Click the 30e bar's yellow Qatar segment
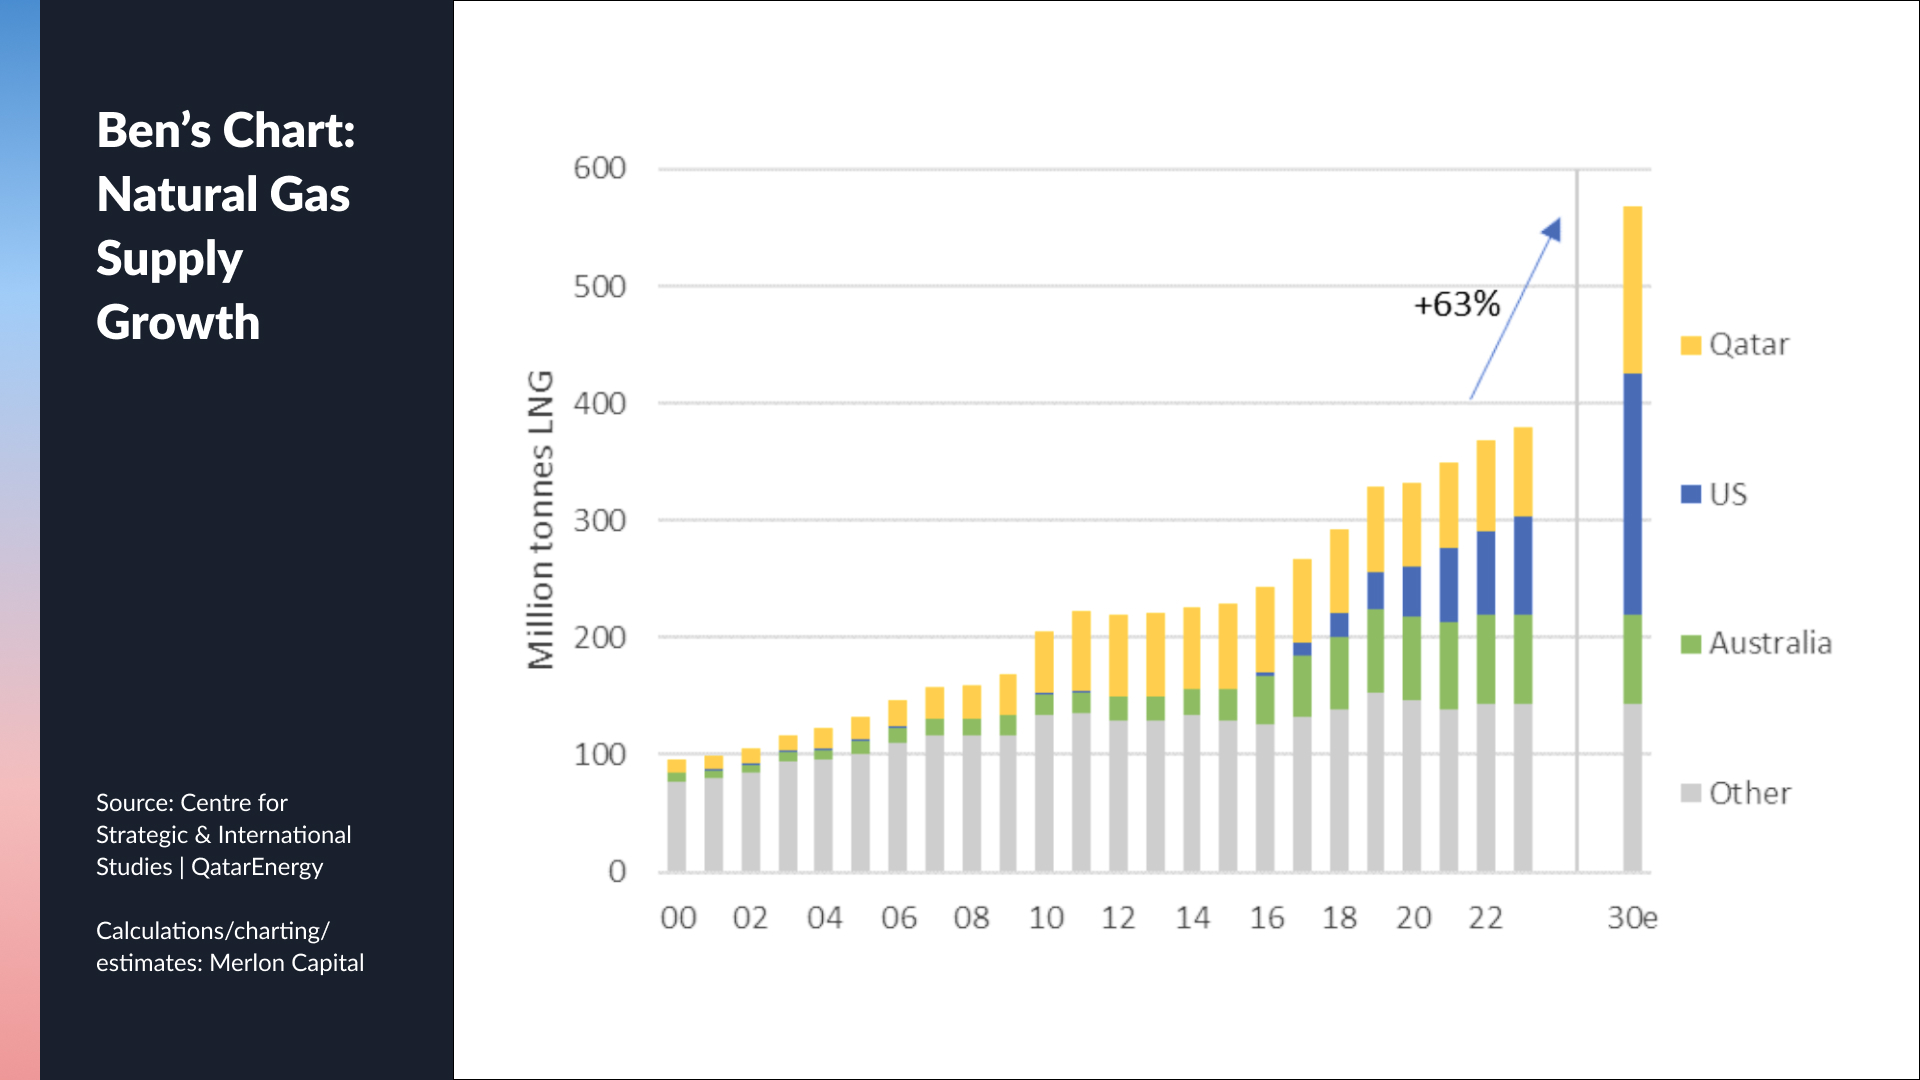 pyautogui.click(x=1632, y=290)
